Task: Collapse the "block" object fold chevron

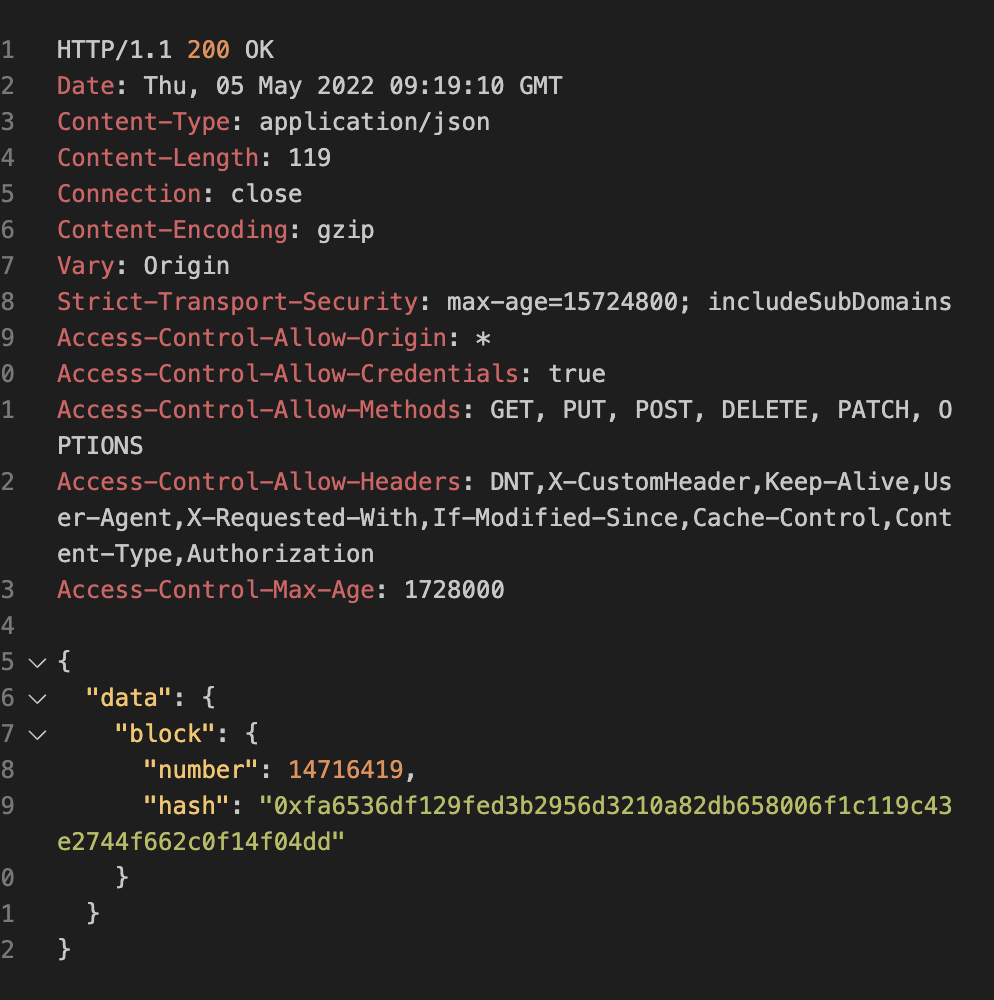Action: (38, 735)
